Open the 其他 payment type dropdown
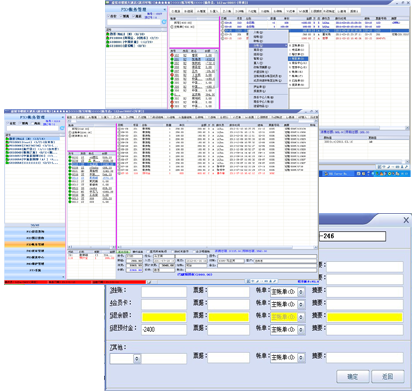The height and width of the screenshot is (391, 412). 137,359
